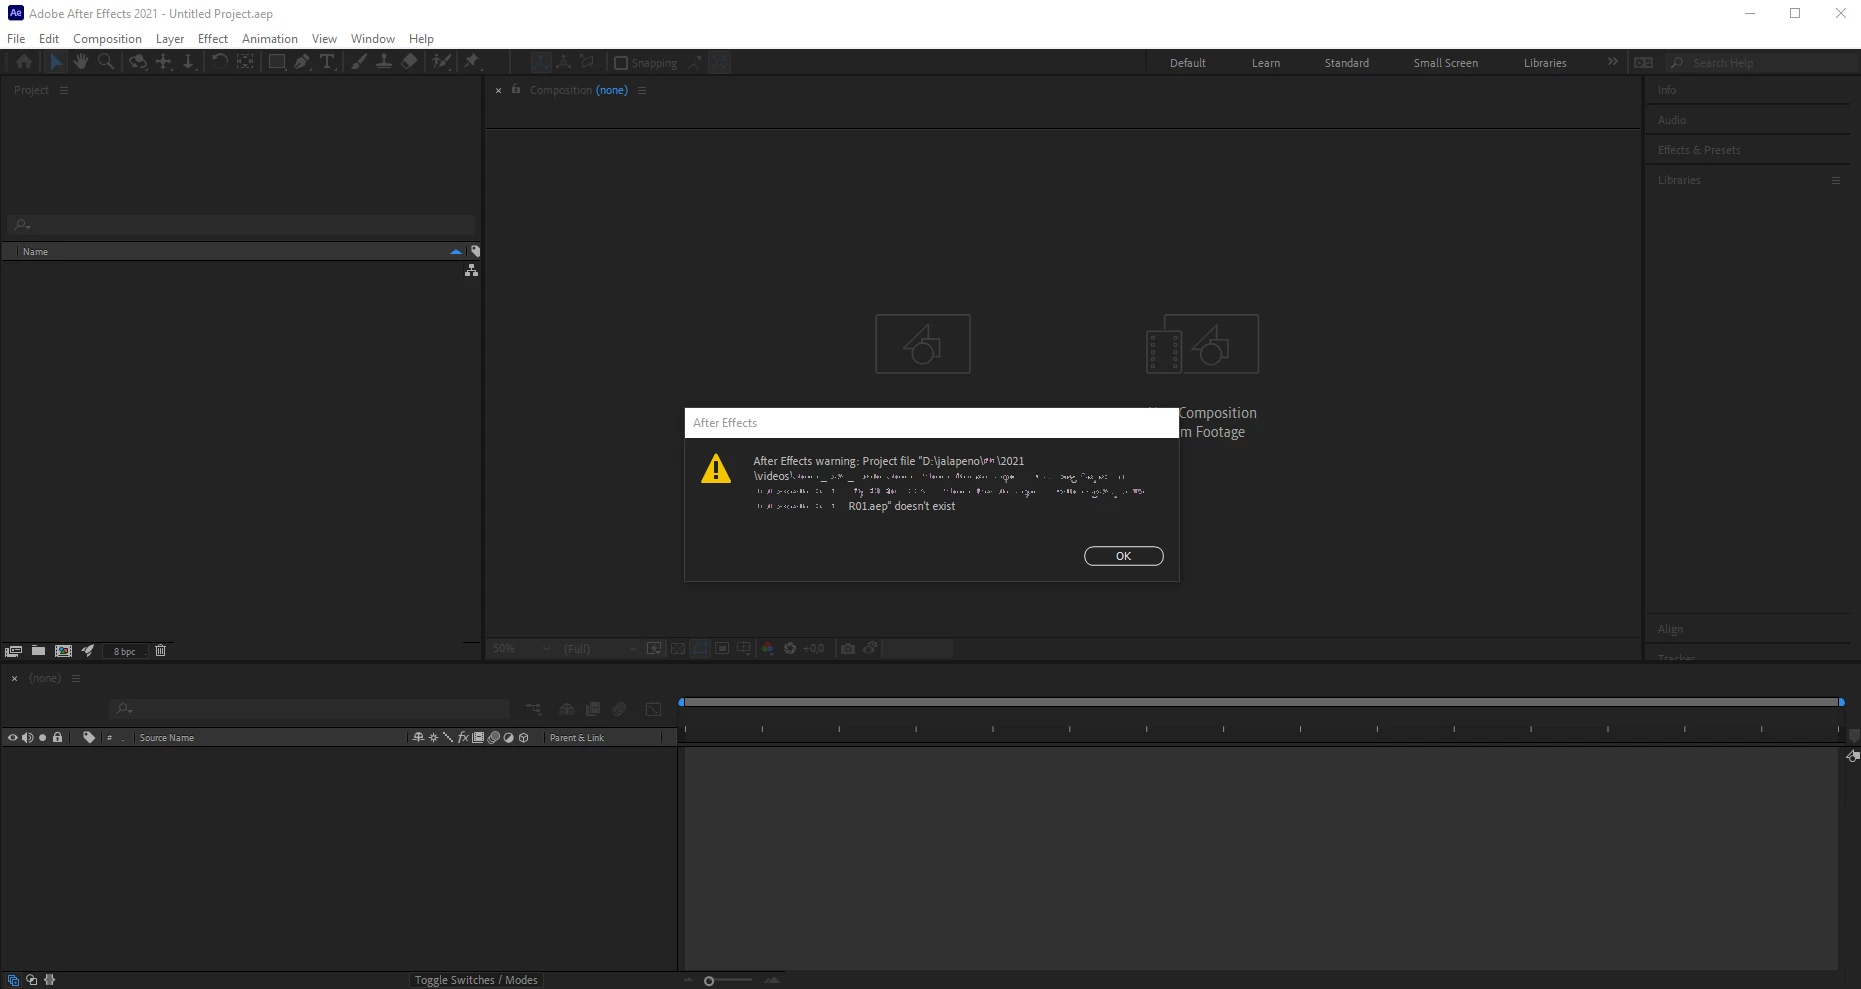Screen dimensions: 1861x989
Task: Open the Effects & Presets panel
Action: [1699, 150]
